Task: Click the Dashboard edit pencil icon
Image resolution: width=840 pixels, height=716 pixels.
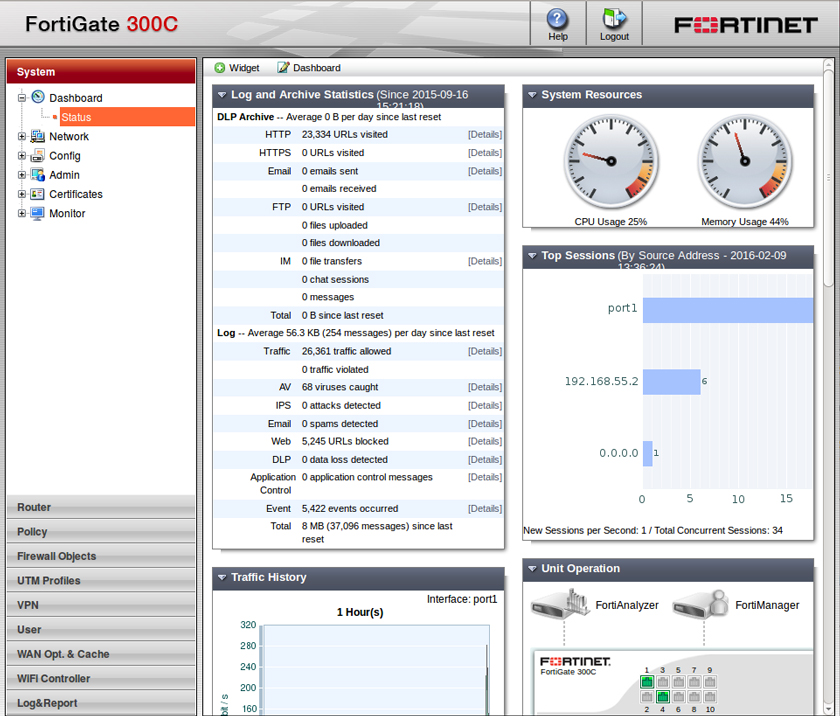Action: click(x=283, y=67)
